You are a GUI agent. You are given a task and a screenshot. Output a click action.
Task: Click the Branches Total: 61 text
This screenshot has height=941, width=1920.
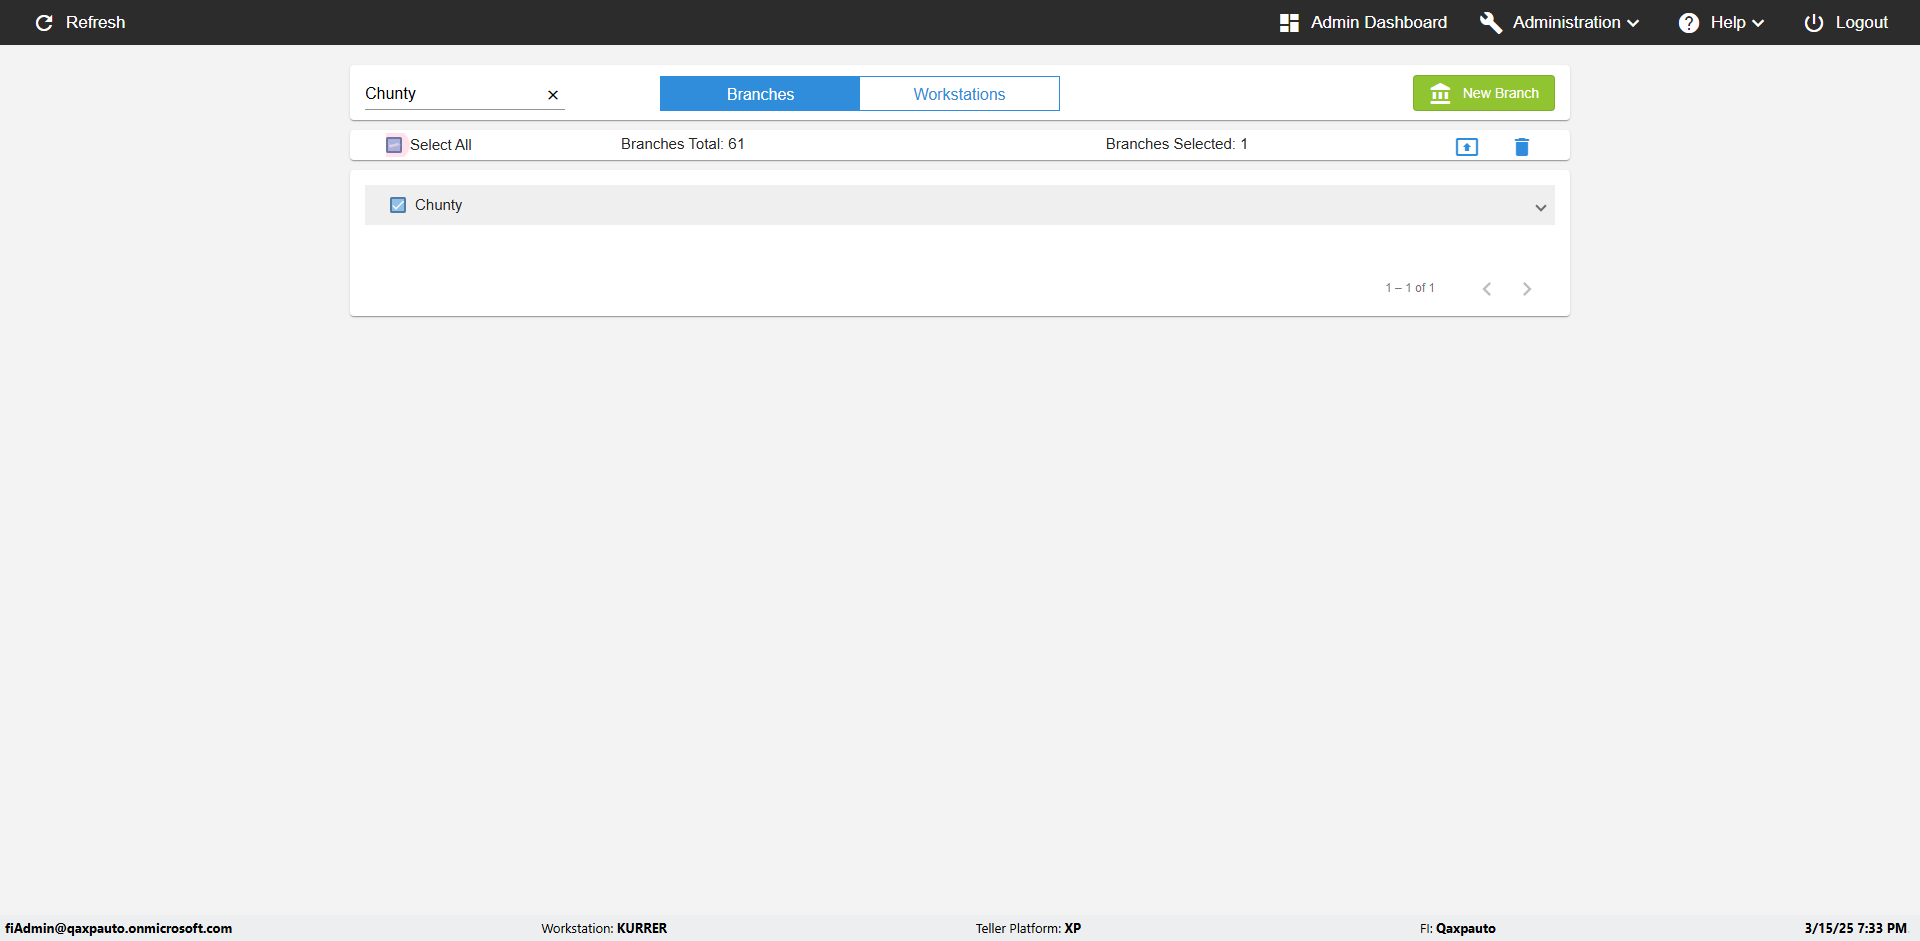[x=682, y=144]
